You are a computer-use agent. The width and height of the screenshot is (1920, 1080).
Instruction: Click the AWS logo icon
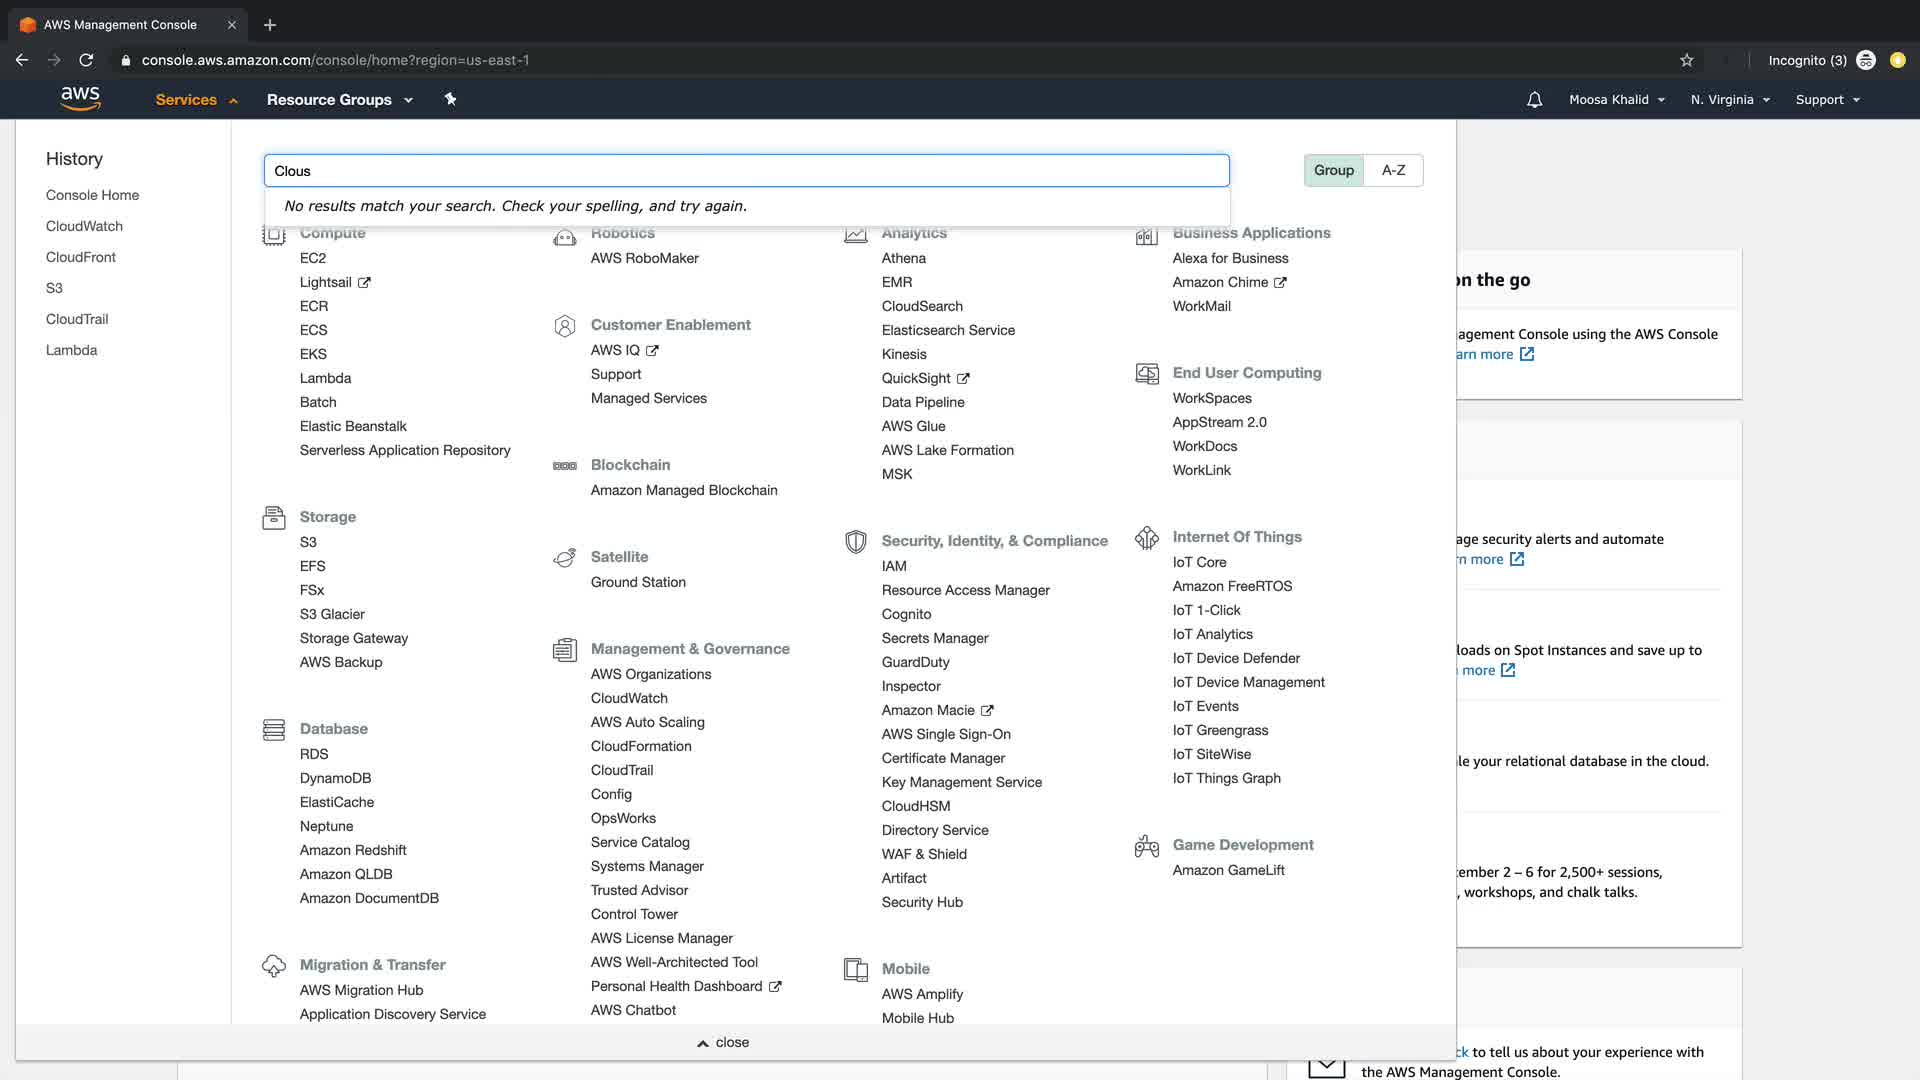(x=80, y=98)
